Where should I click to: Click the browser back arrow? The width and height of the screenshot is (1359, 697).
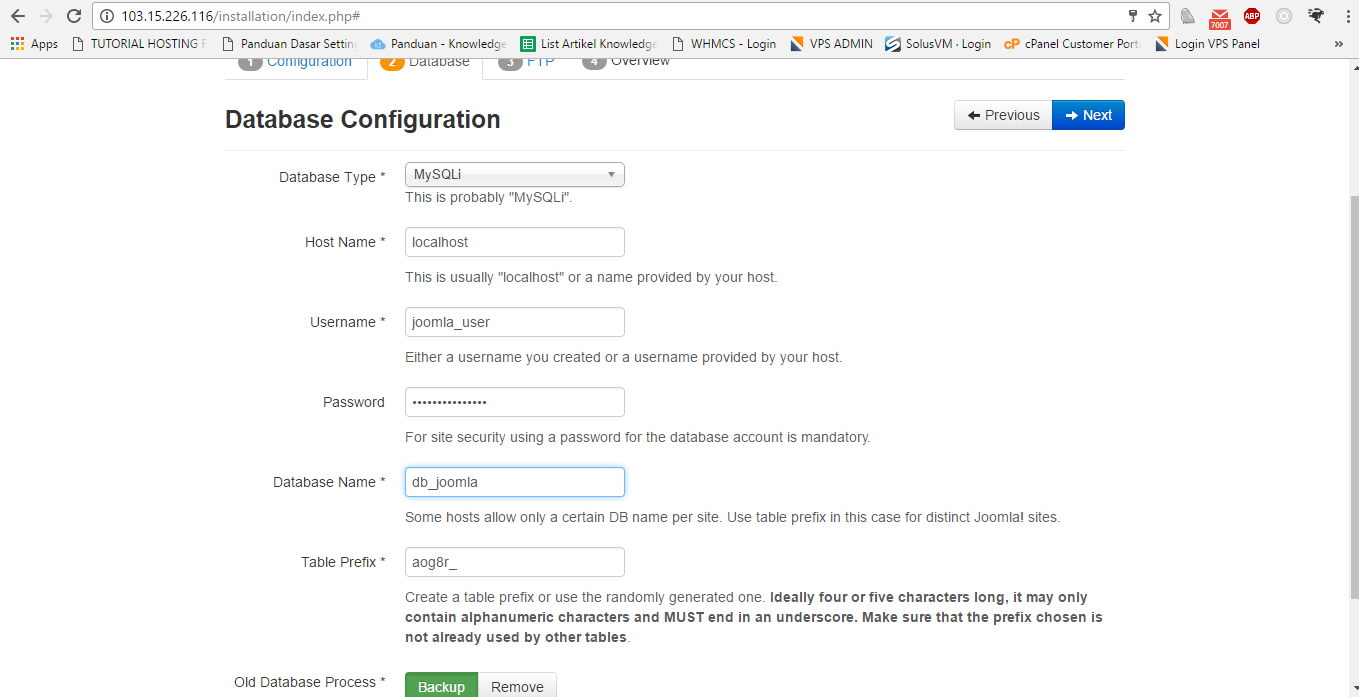pos(17,16)
